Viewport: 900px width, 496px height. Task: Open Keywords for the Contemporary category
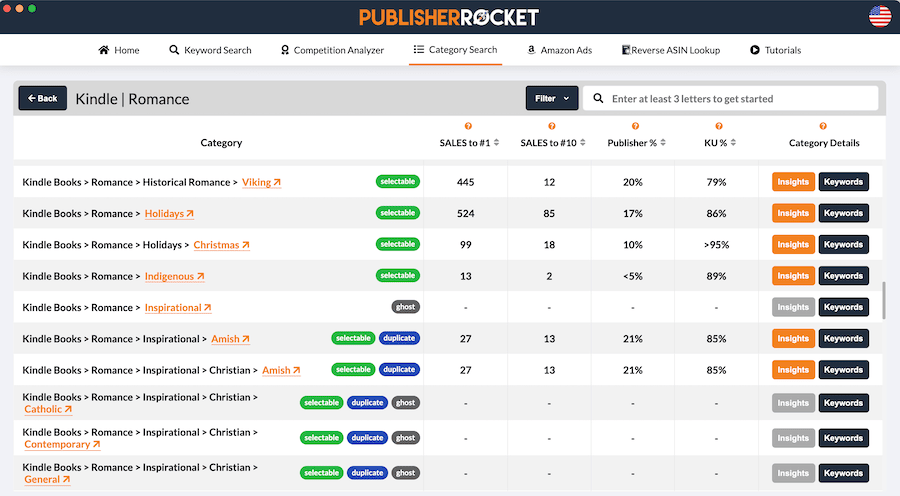843,438
